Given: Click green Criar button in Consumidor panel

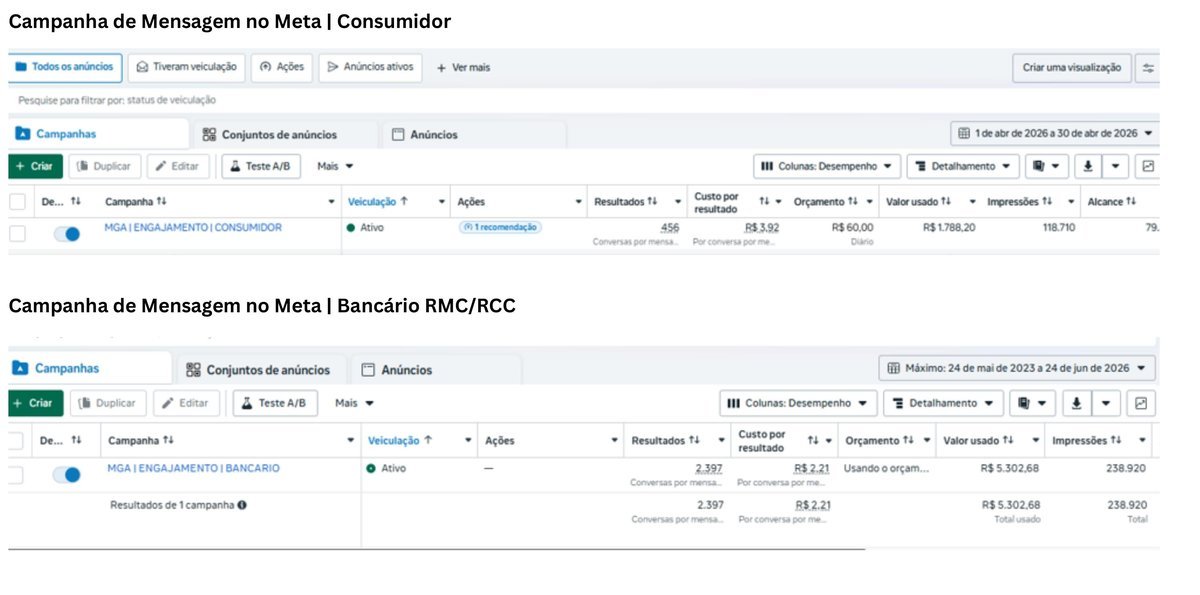Looking at the screenshot, I should [35, 166].
